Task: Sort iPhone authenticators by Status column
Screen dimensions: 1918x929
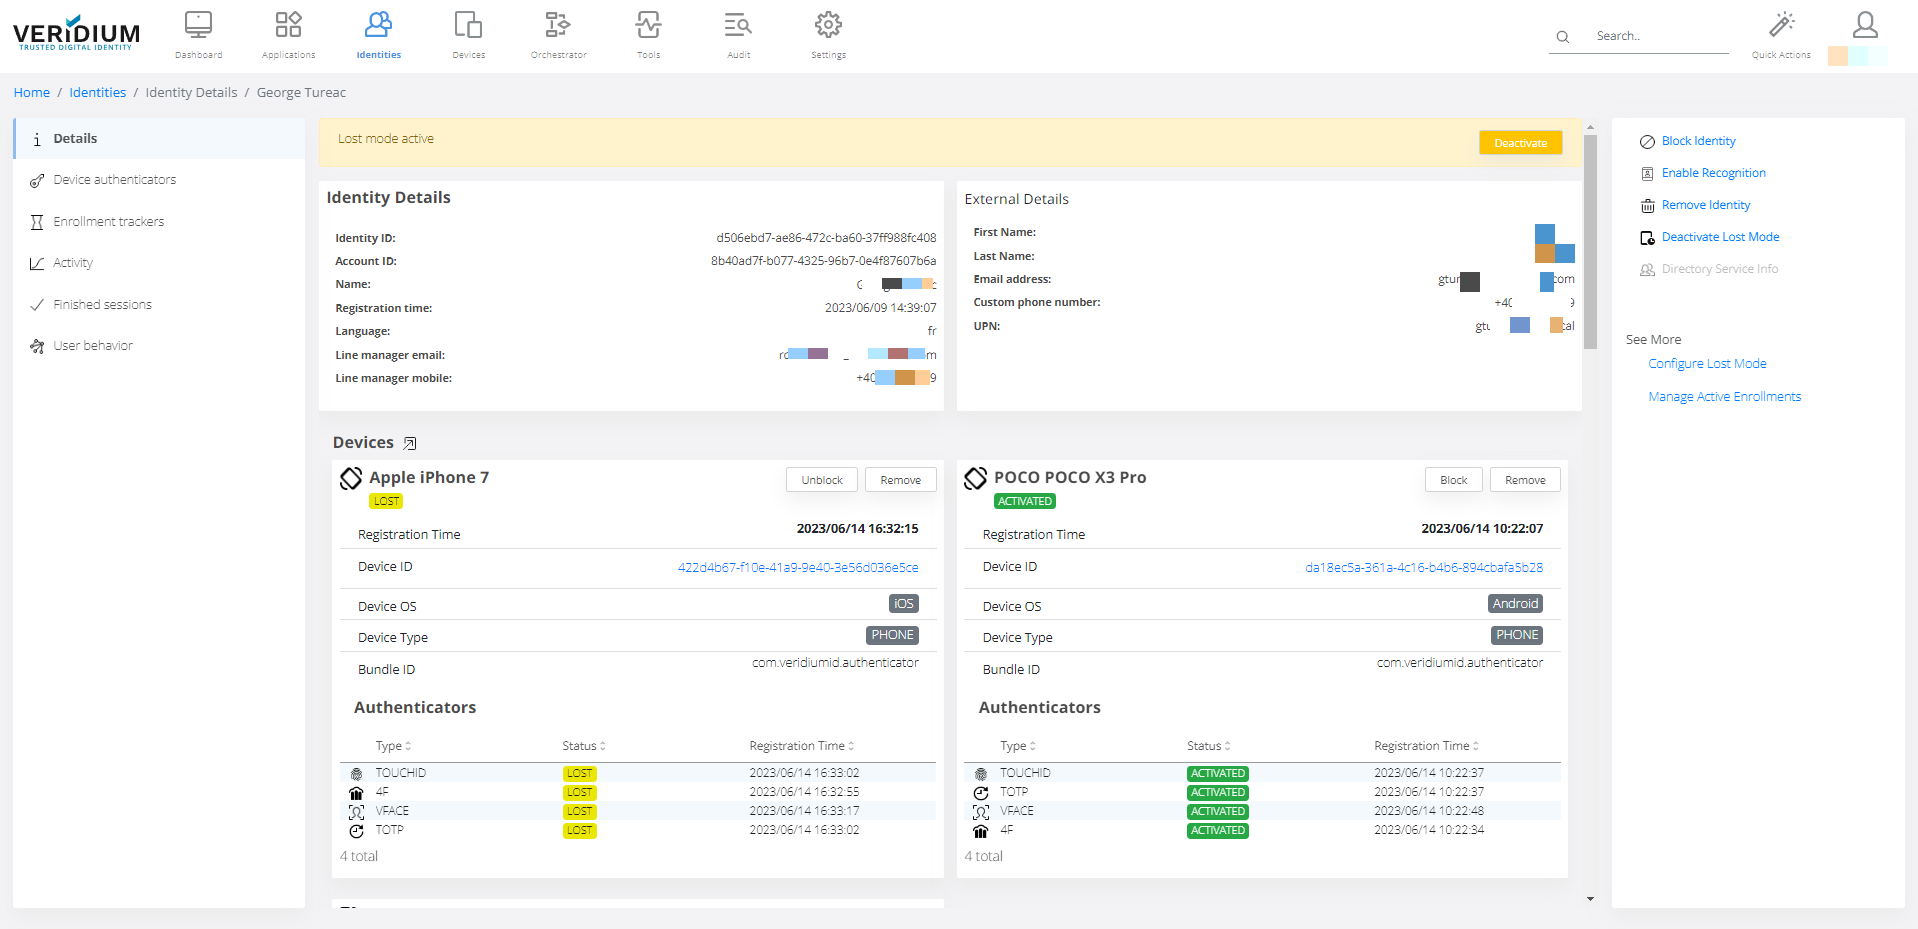Action: [x=584, y=746]
